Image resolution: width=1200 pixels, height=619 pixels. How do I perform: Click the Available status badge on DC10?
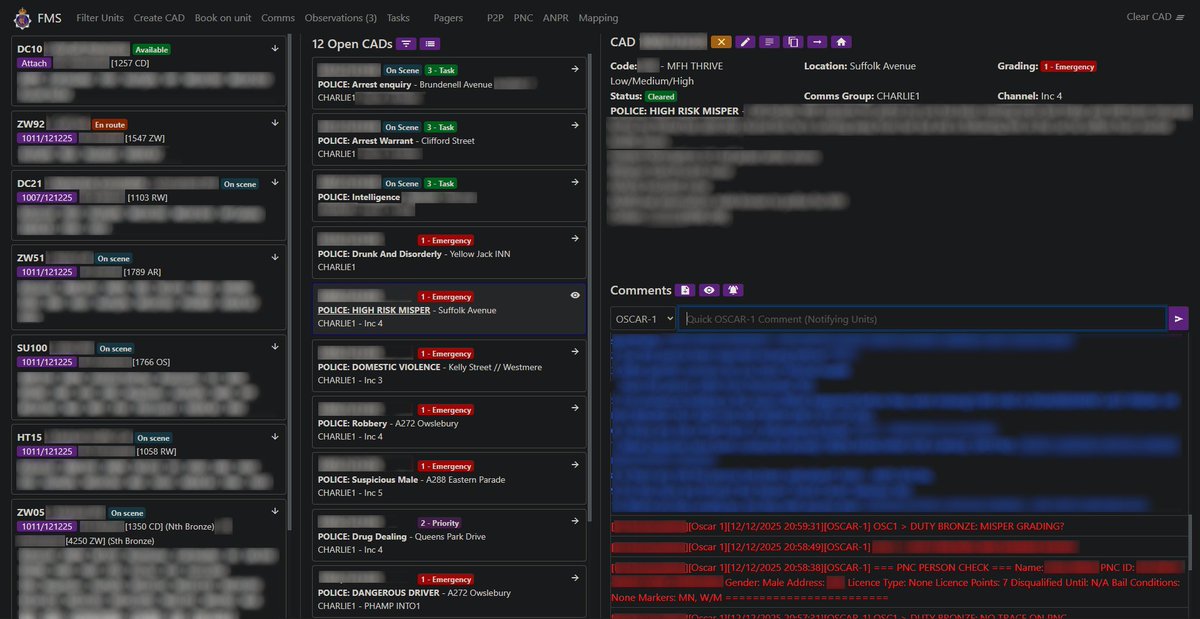point(151,49)
